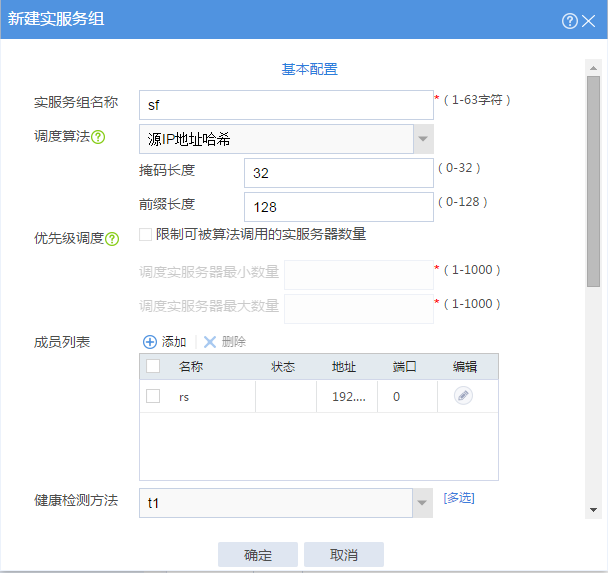Click the vertical scrollbar thumb
This screenshot has height=573, width=608.
coord(593,181)
